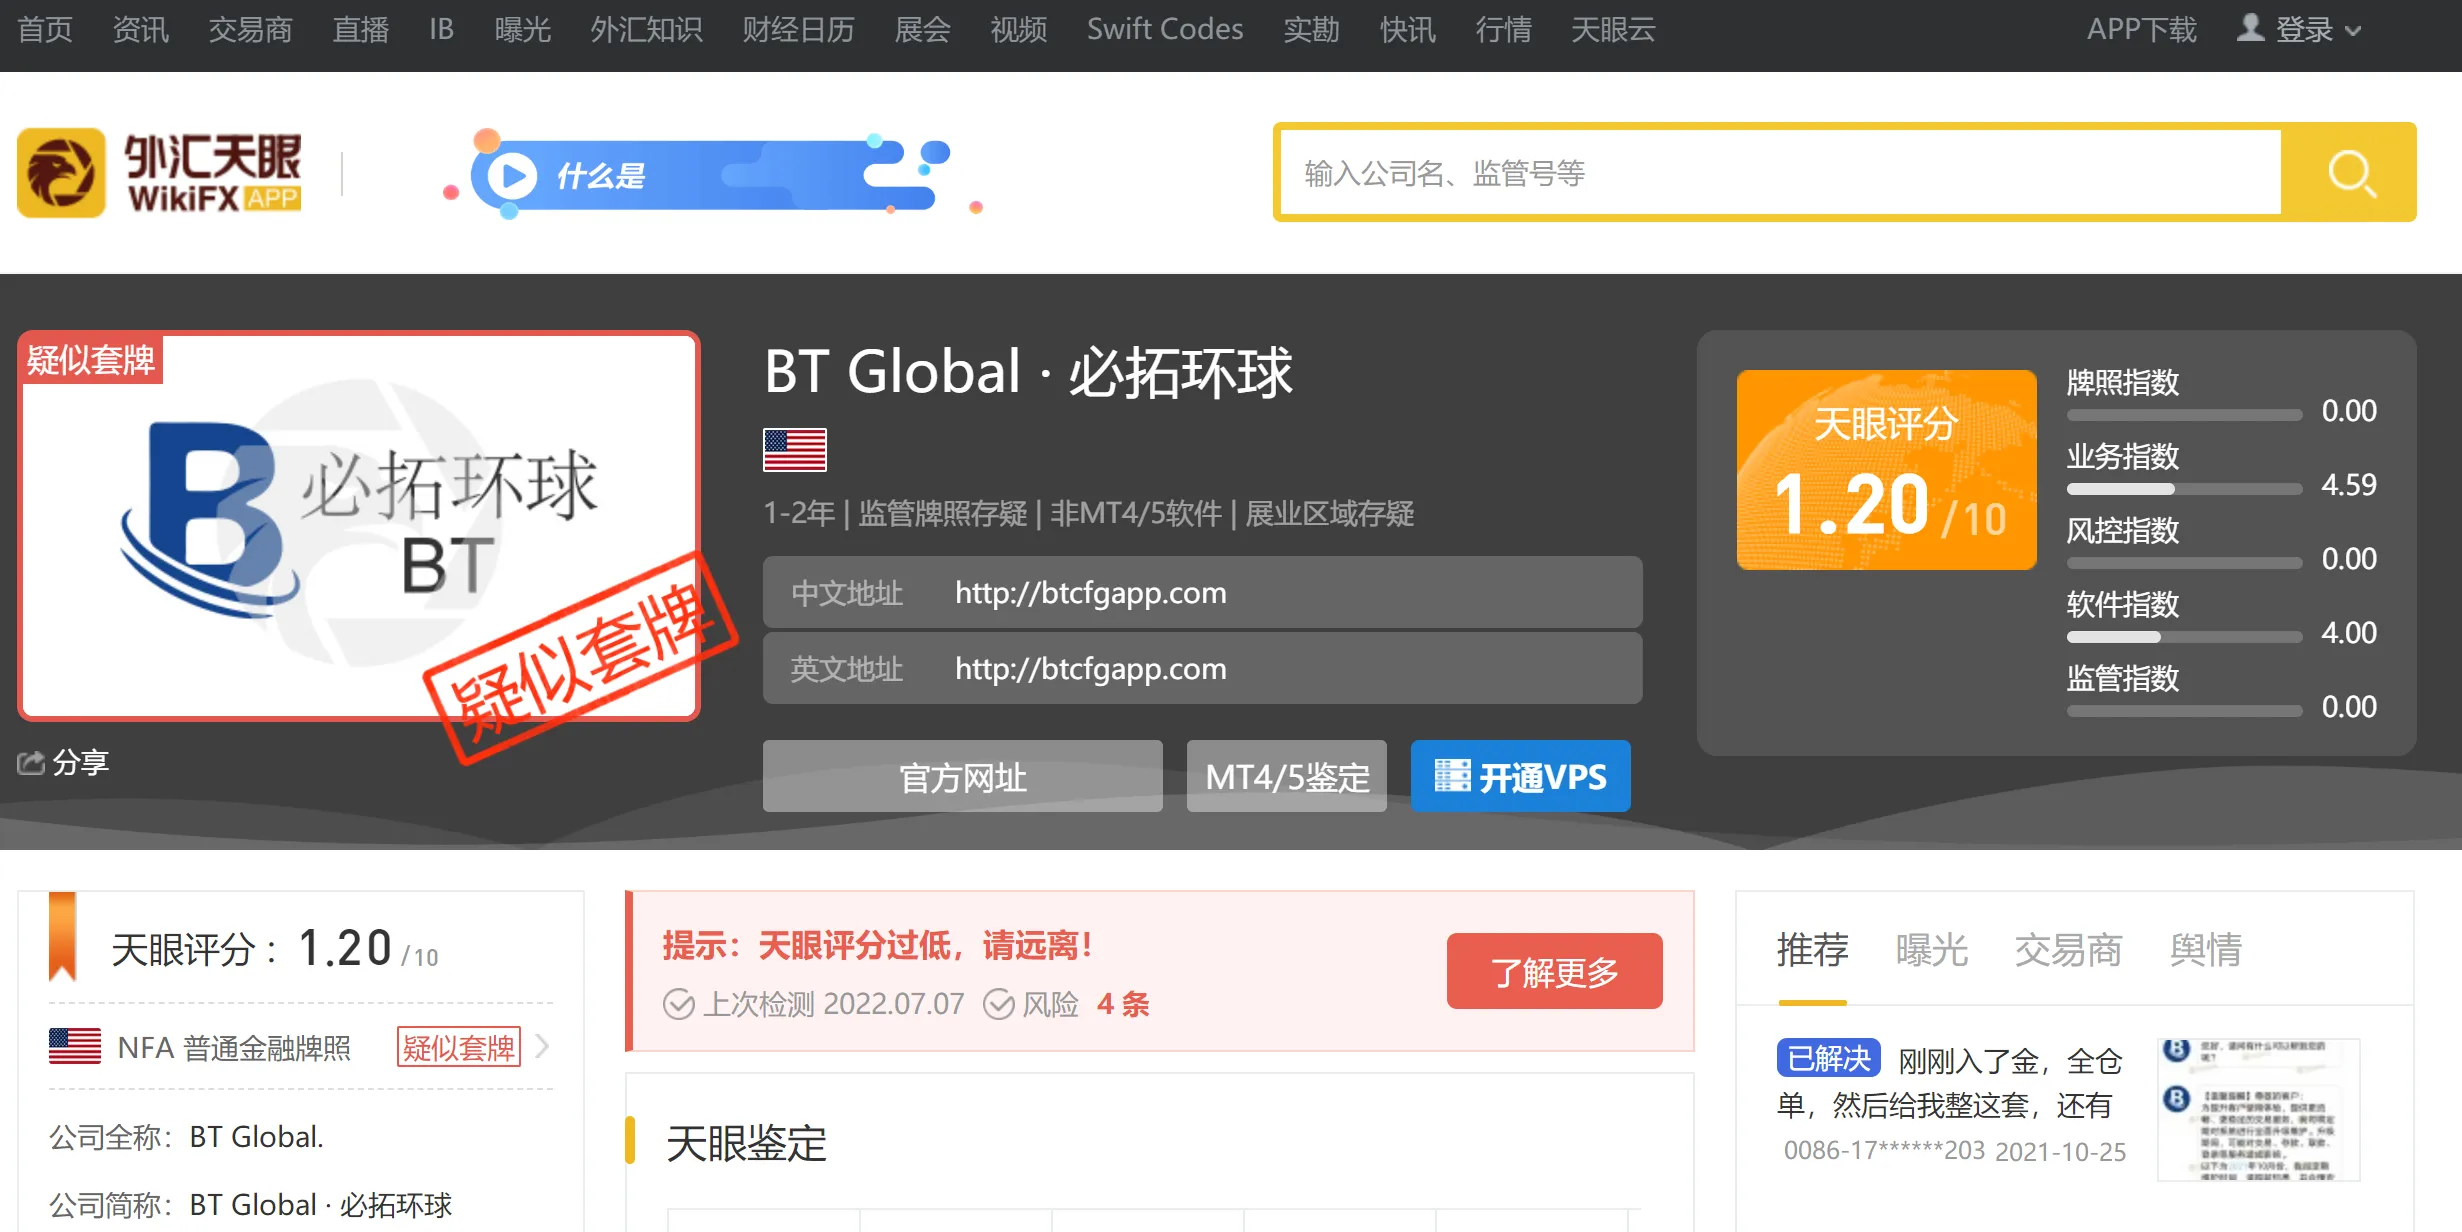Open the 英文地址 btcfgapp.com link
This screenshot has width=2462, height=1232.
tap(1091, 669)
